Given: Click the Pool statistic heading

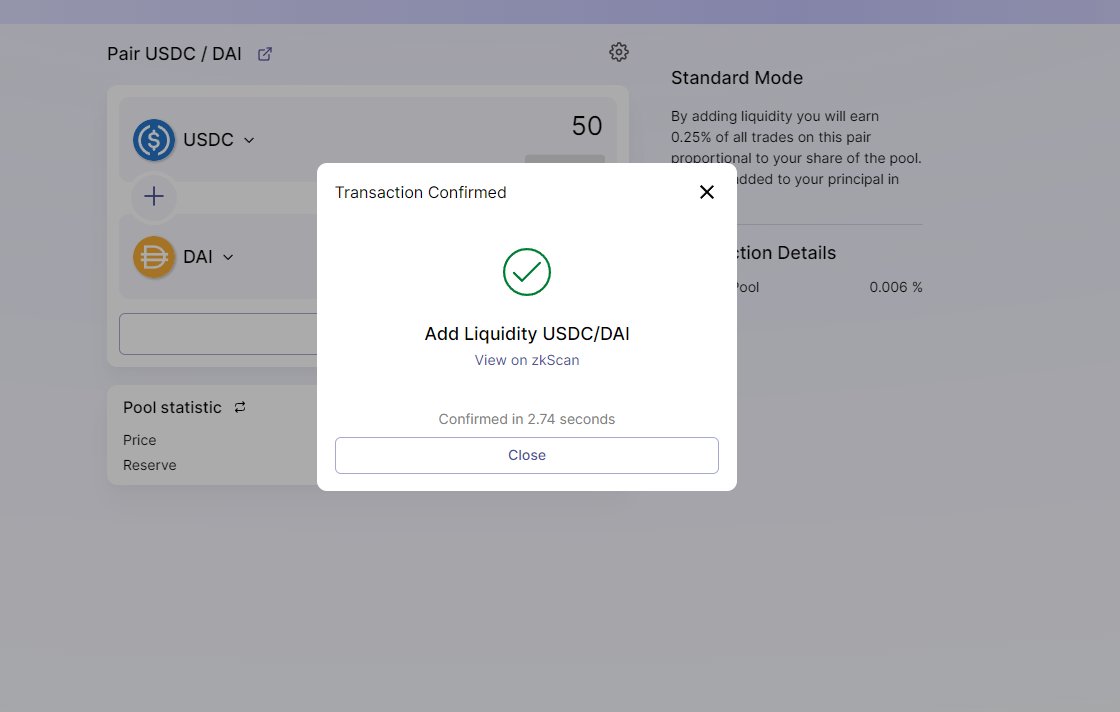Looking at the screenshot, I should click(x=172, y=407).
